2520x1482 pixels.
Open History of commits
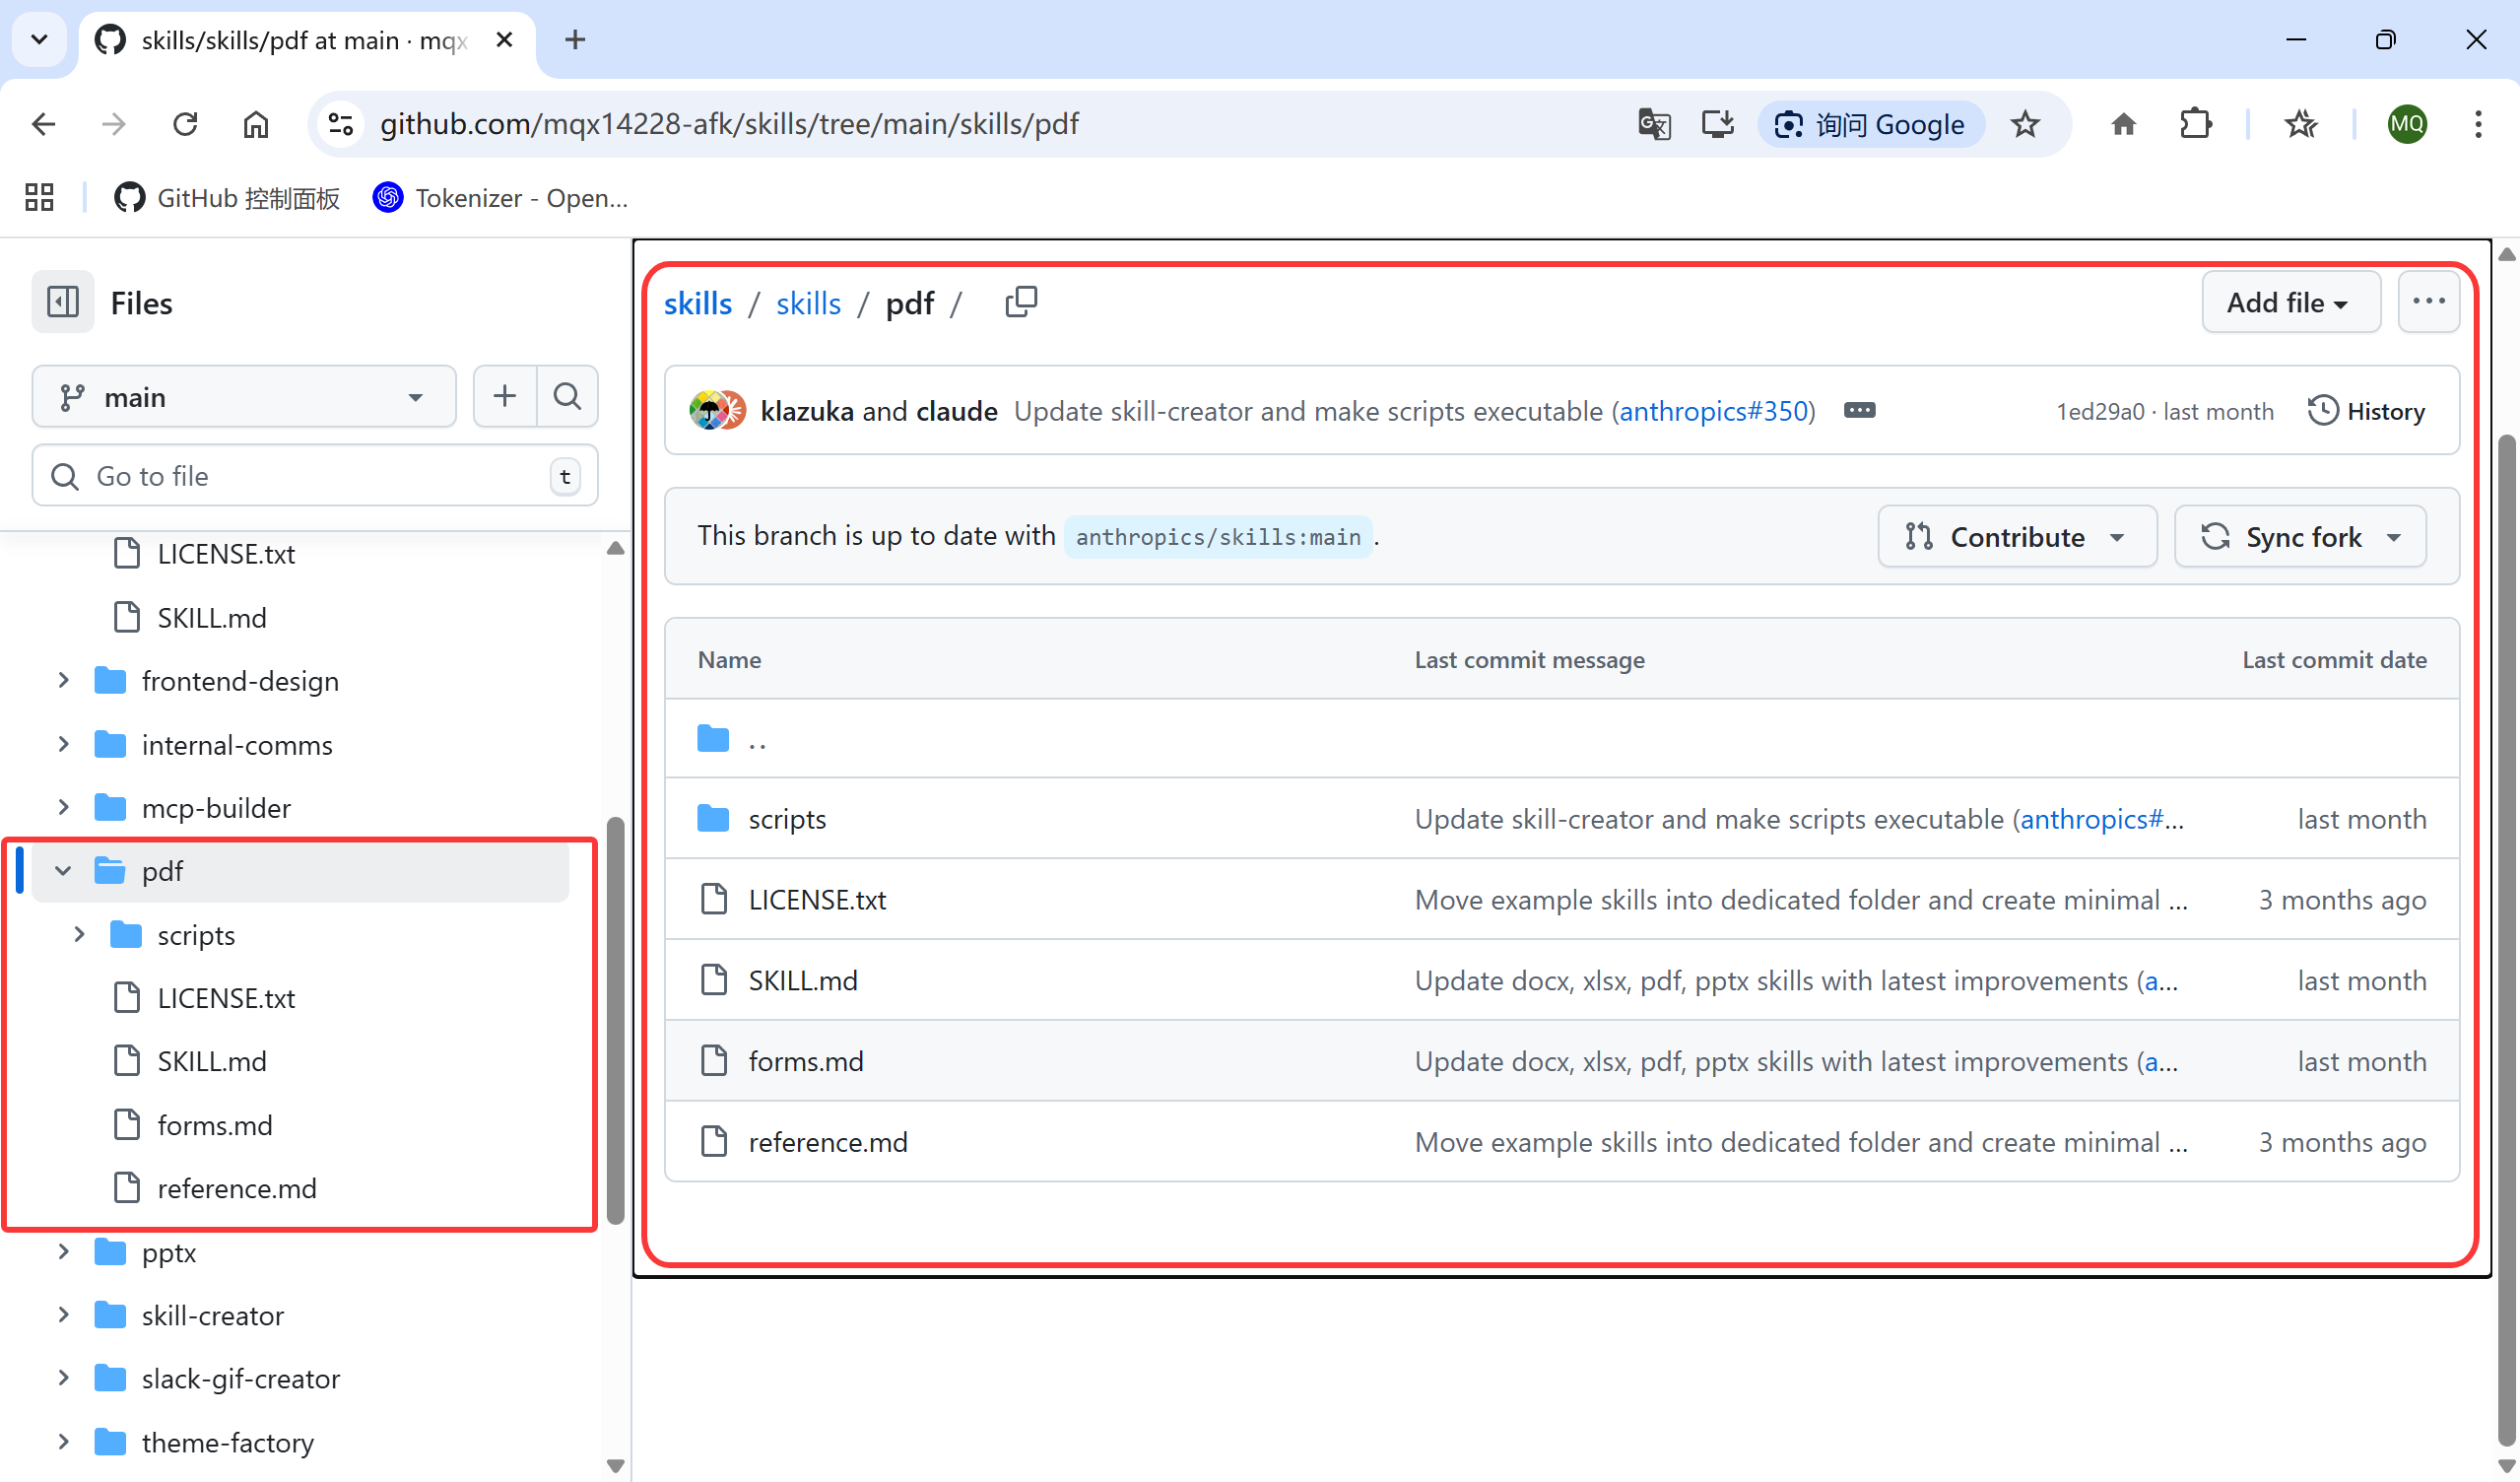click(x=2366, y=411)
